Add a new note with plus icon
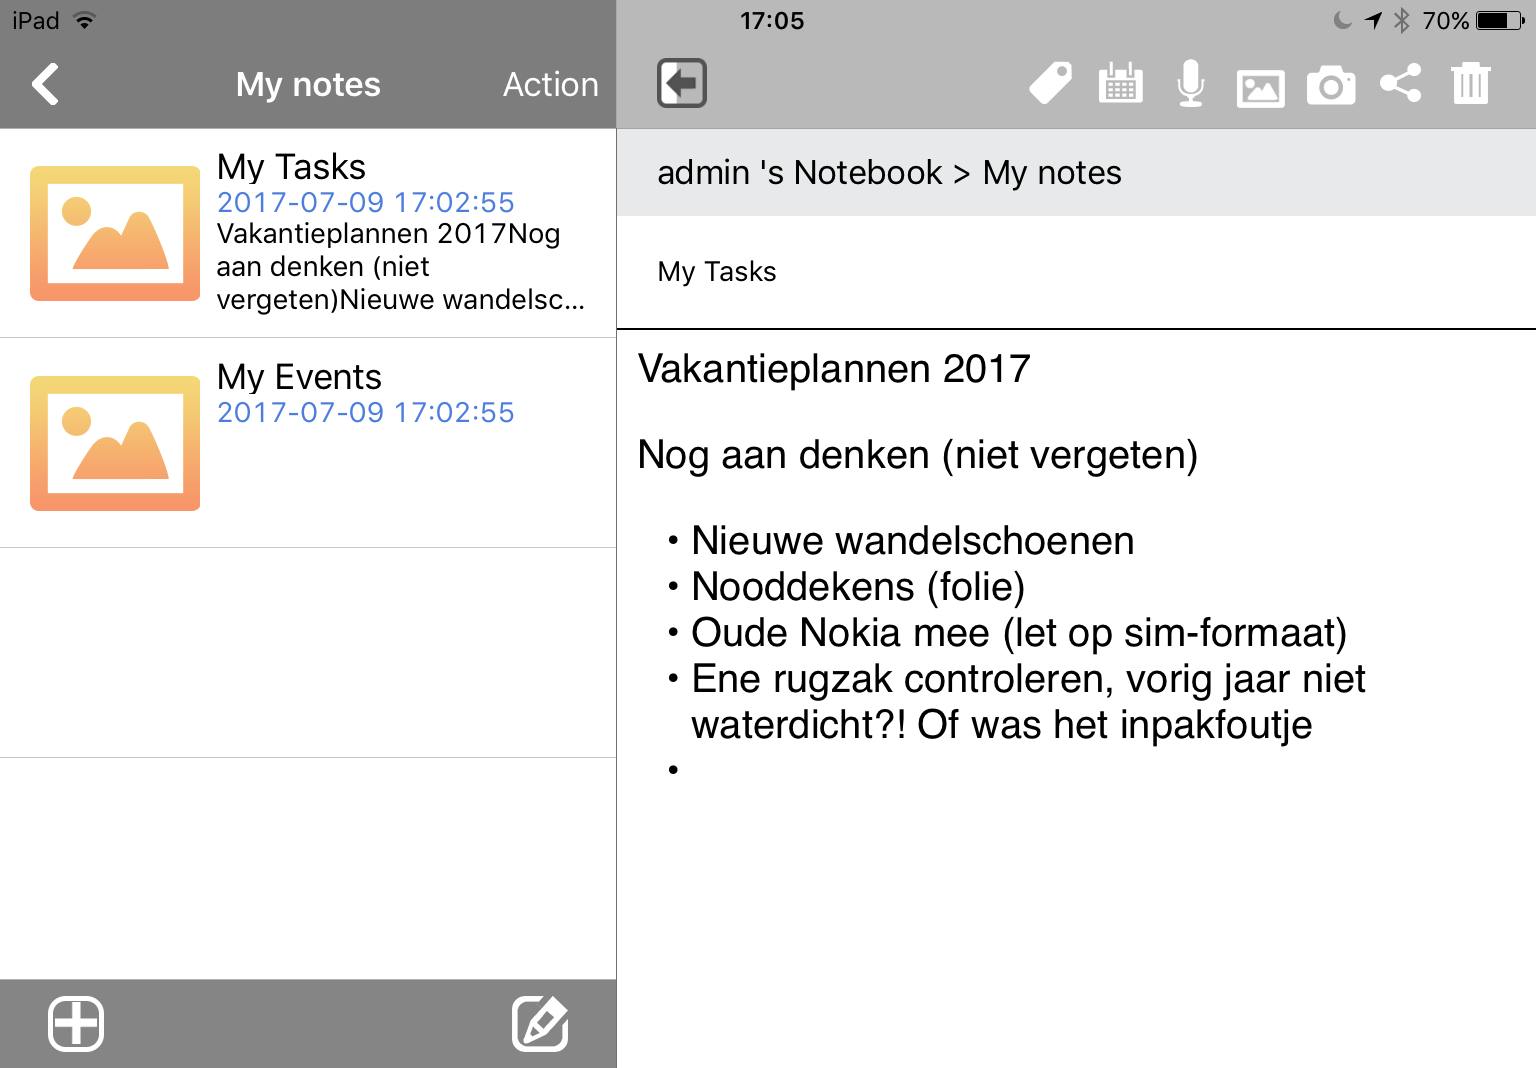Screen dimensions: 1536x1068 click(76, 1024)
